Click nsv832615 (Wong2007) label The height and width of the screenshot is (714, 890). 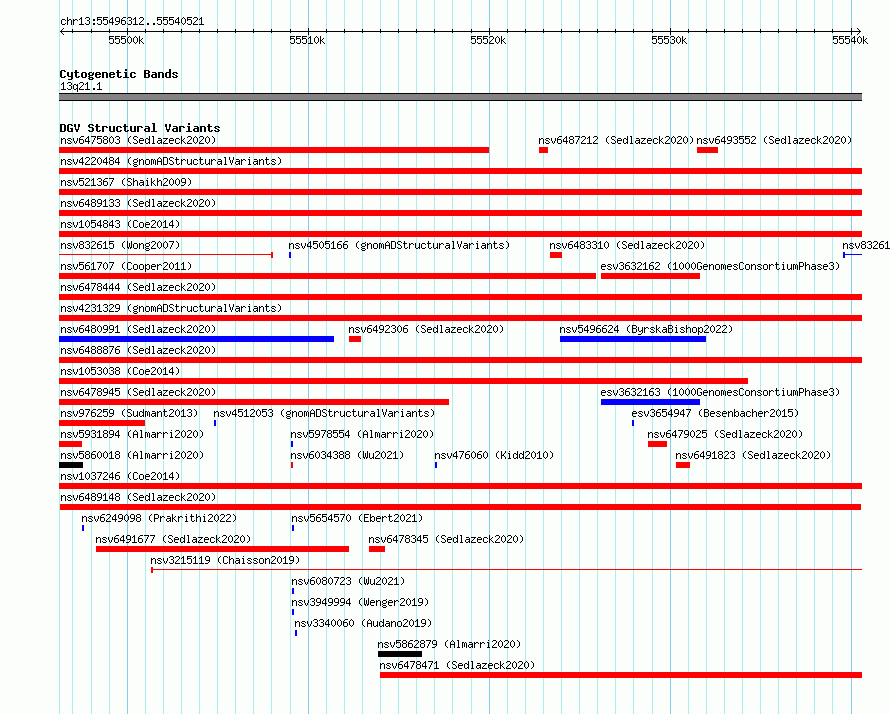[x=120, y=245]
